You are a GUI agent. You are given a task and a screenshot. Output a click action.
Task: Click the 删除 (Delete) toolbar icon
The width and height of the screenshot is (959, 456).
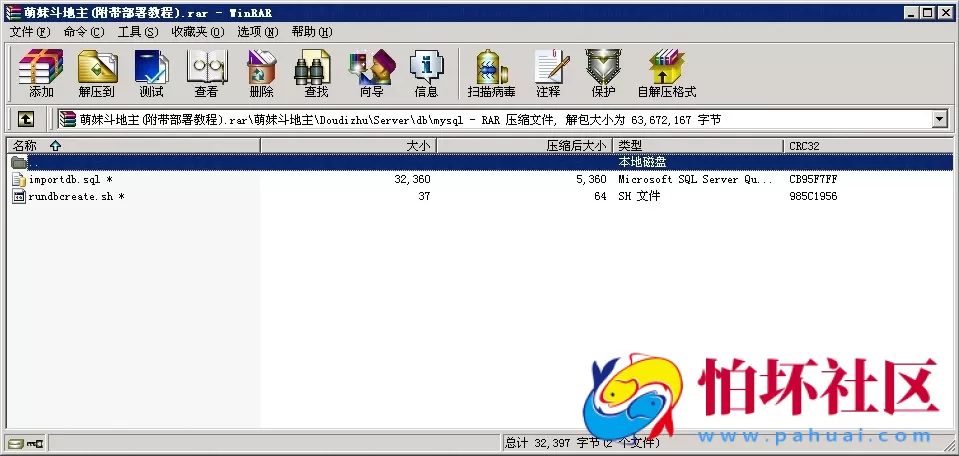261,73
